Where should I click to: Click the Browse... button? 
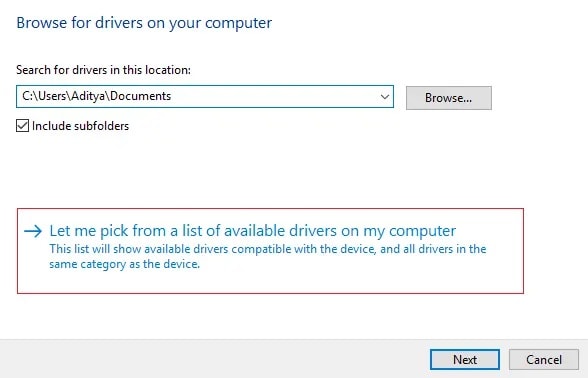tap(448, 98)
